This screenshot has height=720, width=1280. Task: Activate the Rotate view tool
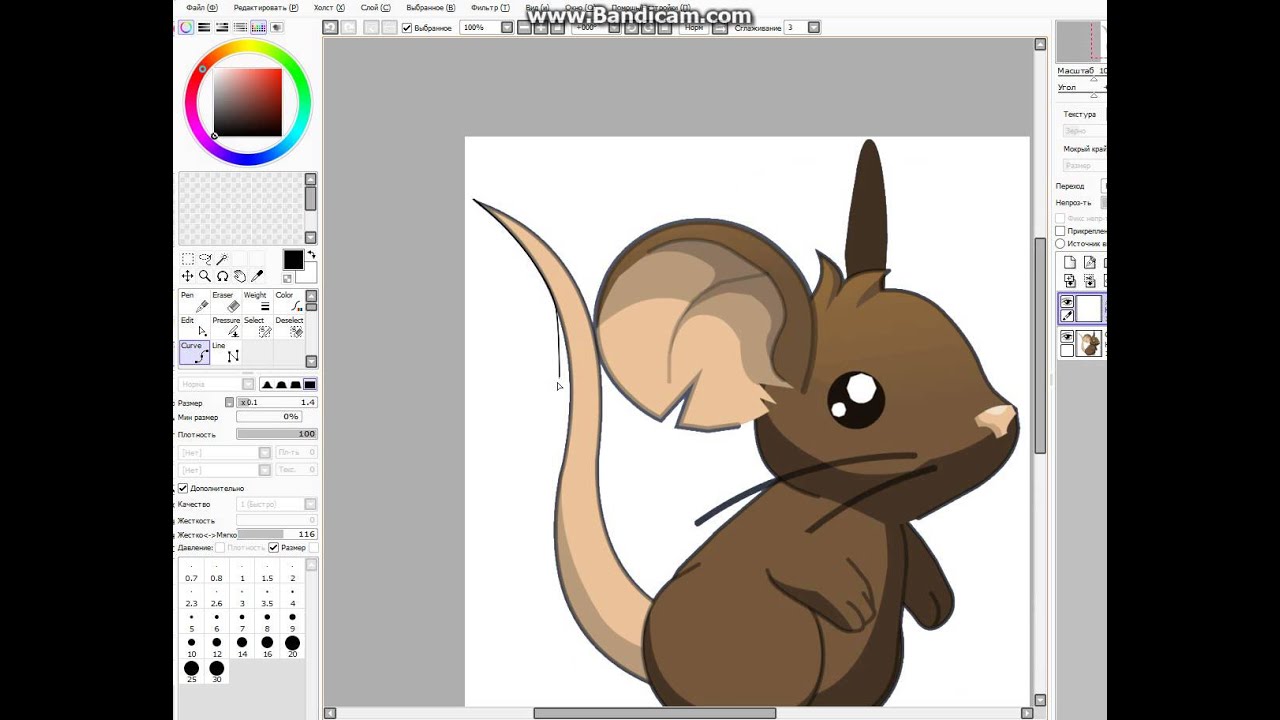point(222,276)
